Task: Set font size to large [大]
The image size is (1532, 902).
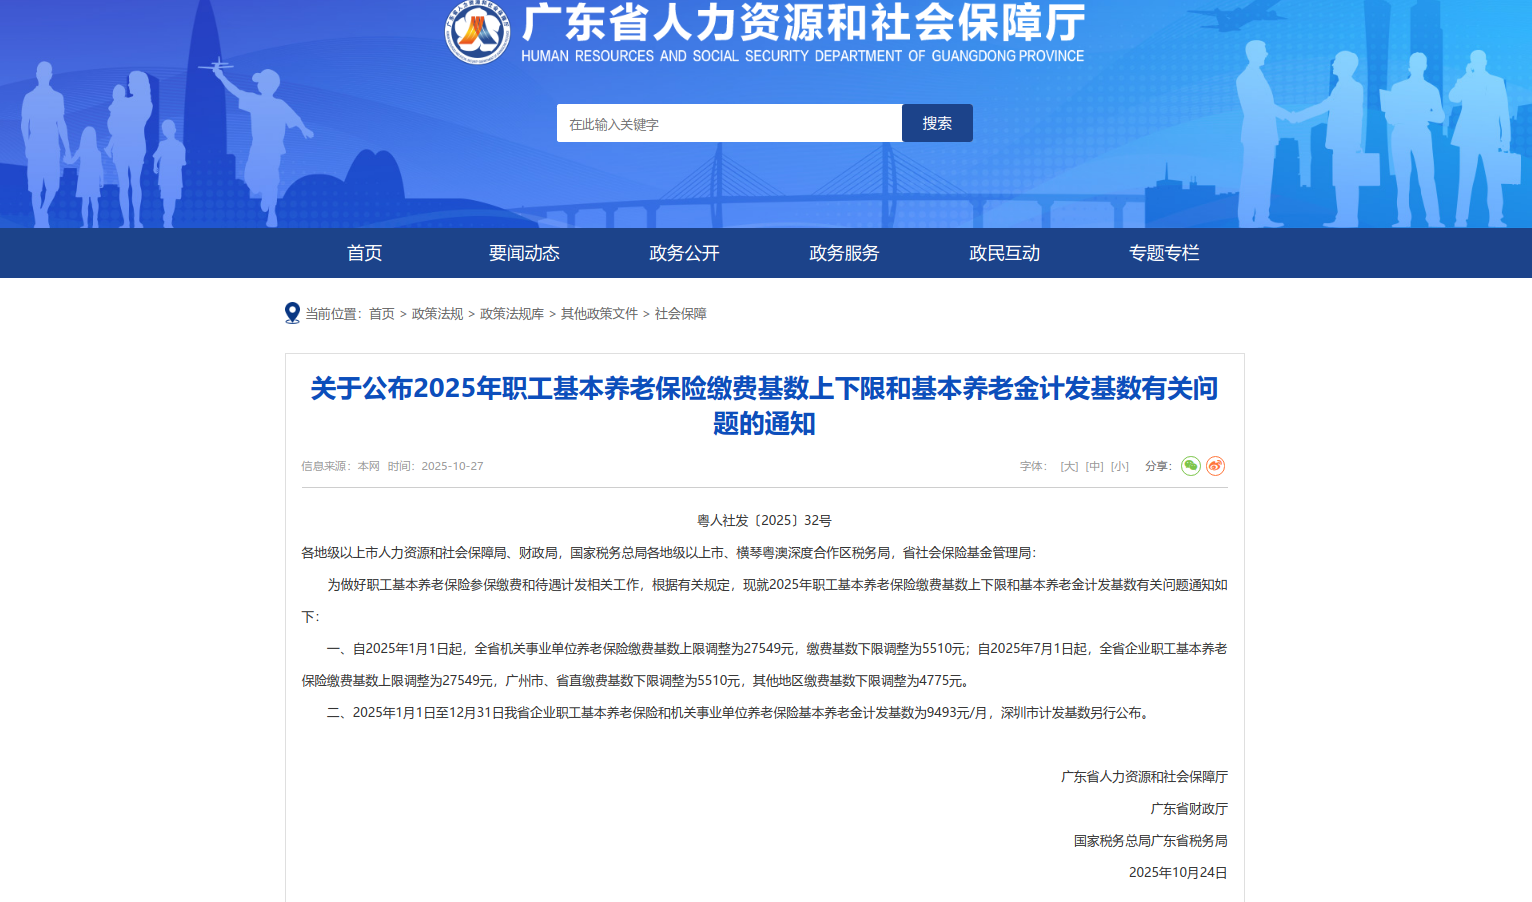Action: [x=1069, y=466]
